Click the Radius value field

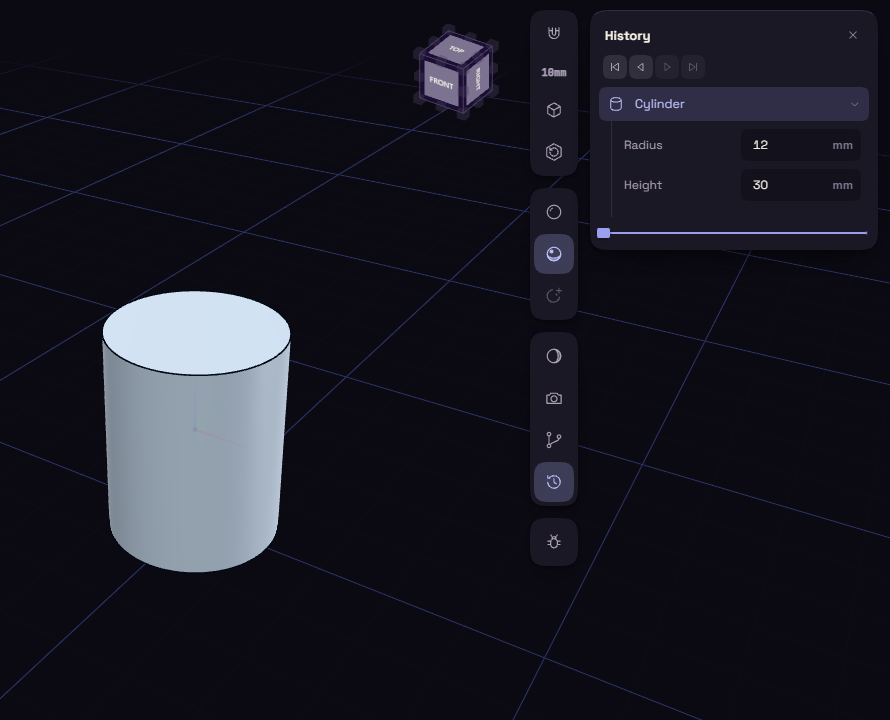tap(801, 145)
